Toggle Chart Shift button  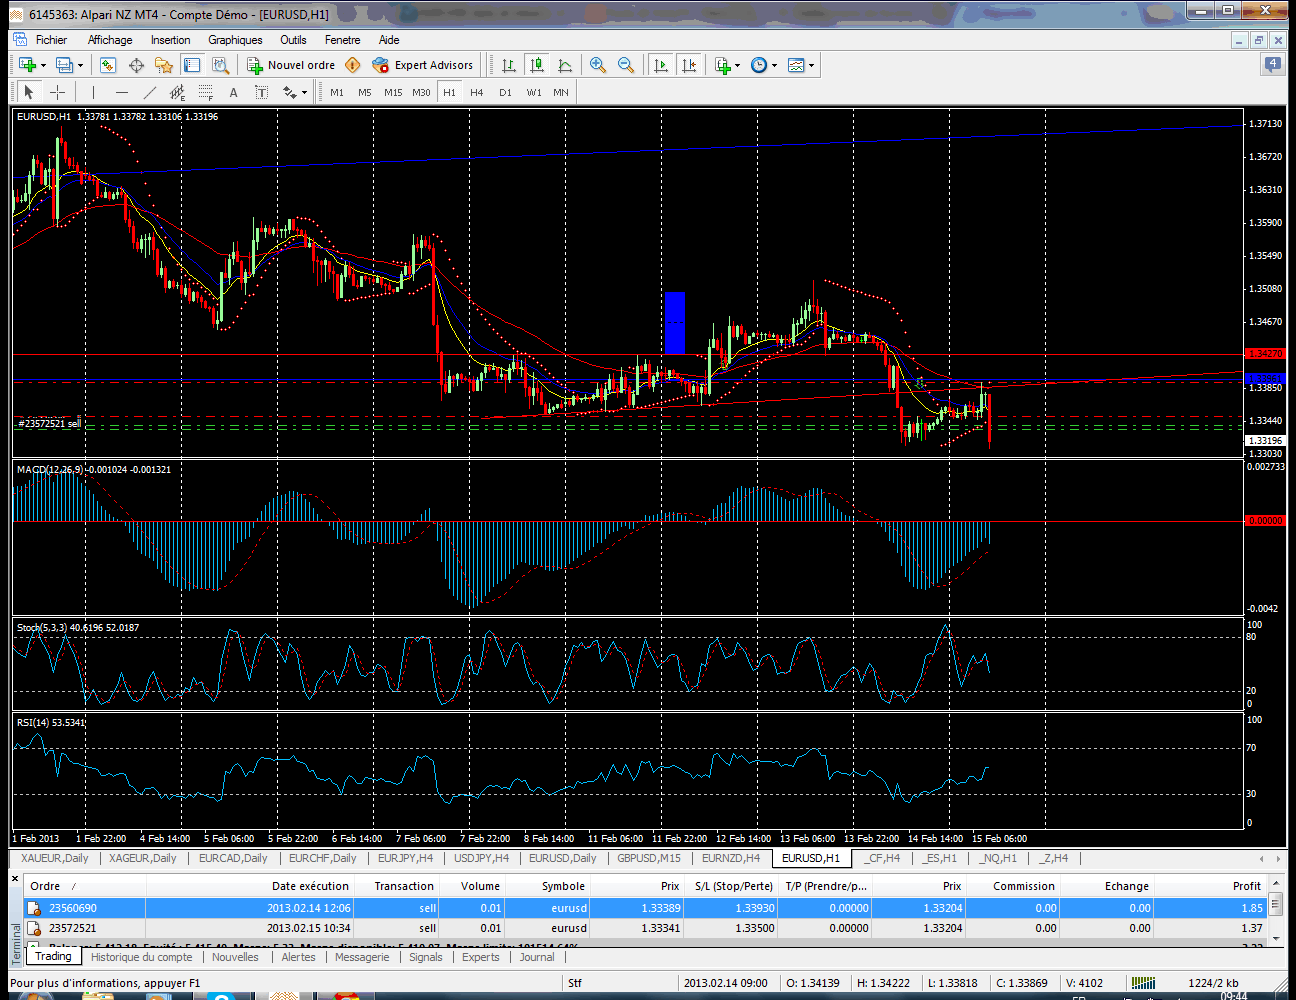[689, 65]
